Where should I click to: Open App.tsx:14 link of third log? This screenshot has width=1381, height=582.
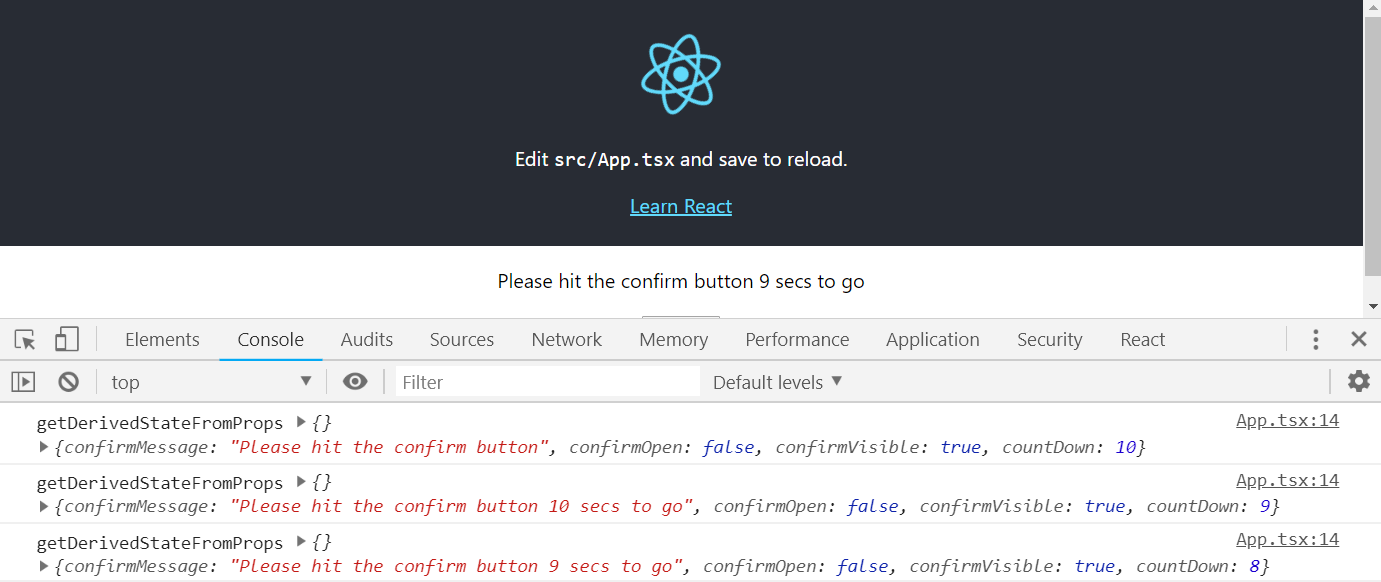coord(1287,540)
